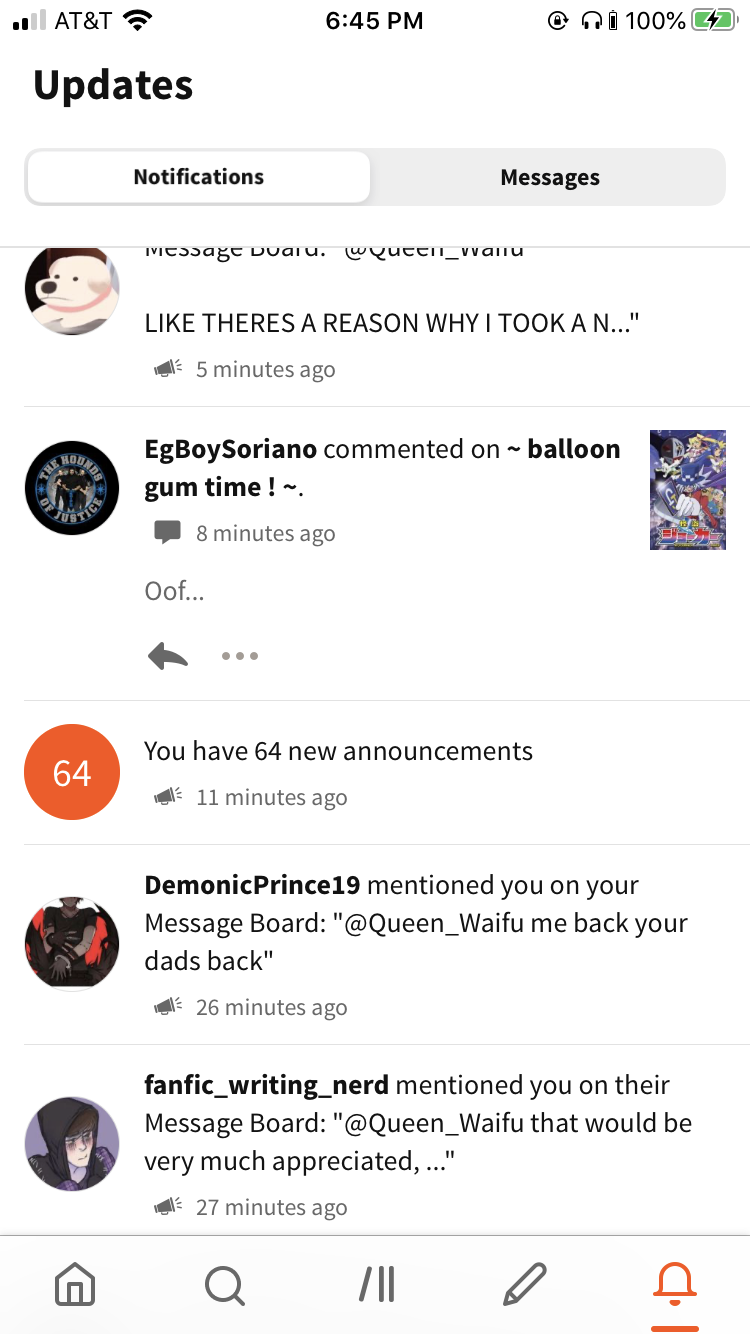Image resolution: width=750 pixels, height=1334 pixels.
Task: Open the balloon gum time story link
Action: [x=383, y=468]
